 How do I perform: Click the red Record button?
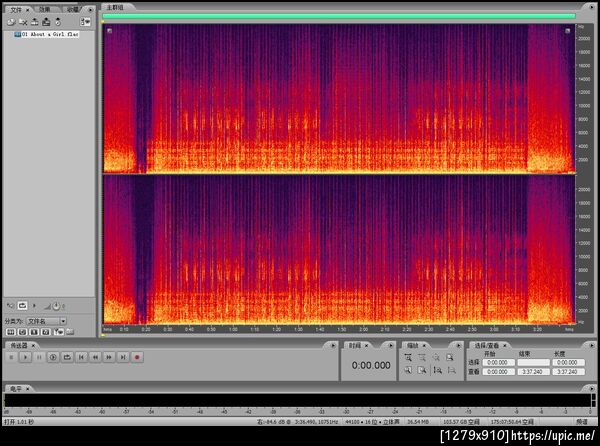pos(137,357)
